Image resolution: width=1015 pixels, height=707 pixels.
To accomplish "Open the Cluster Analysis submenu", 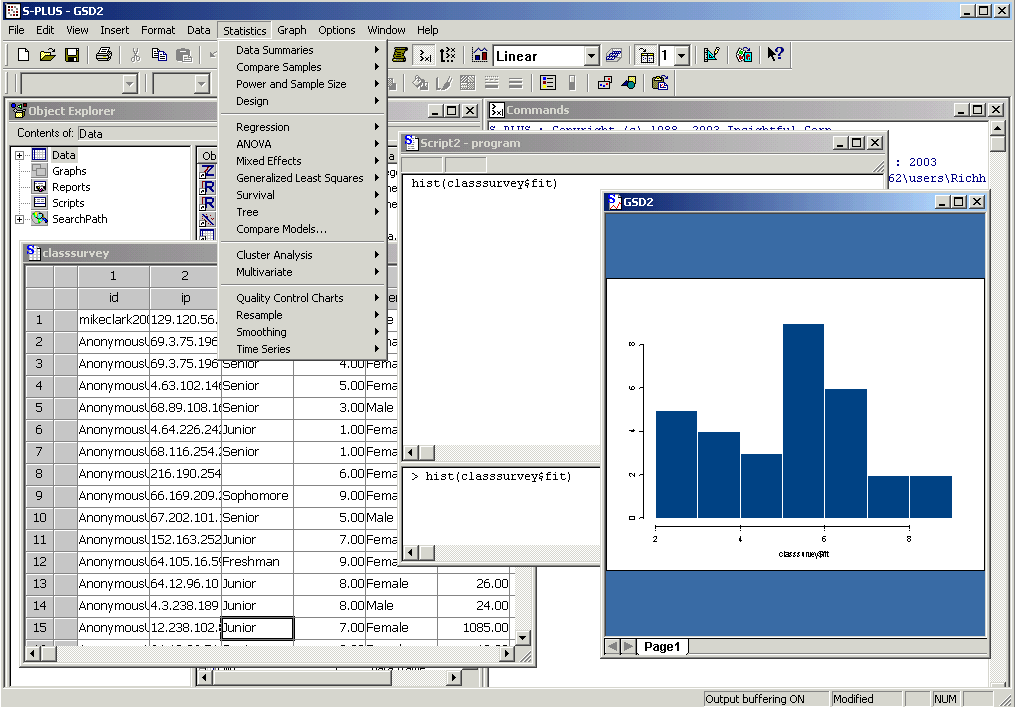I will tap(303, 255).
